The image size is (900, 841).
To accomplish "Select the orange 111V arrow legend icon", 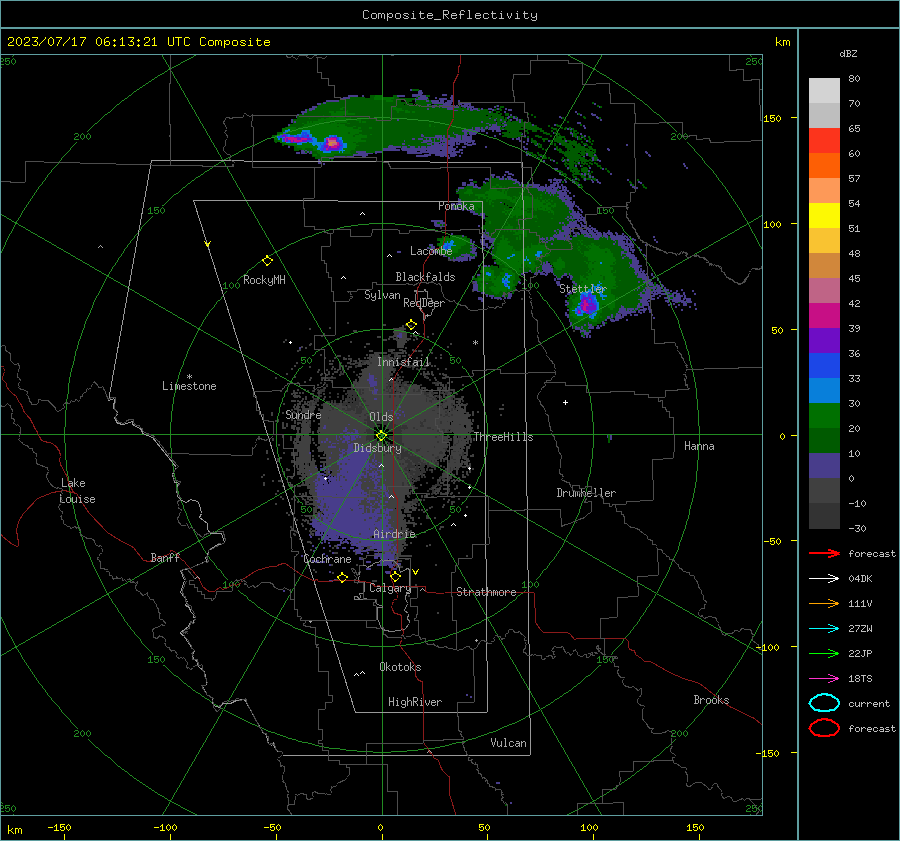I will [x=824, y=603].
